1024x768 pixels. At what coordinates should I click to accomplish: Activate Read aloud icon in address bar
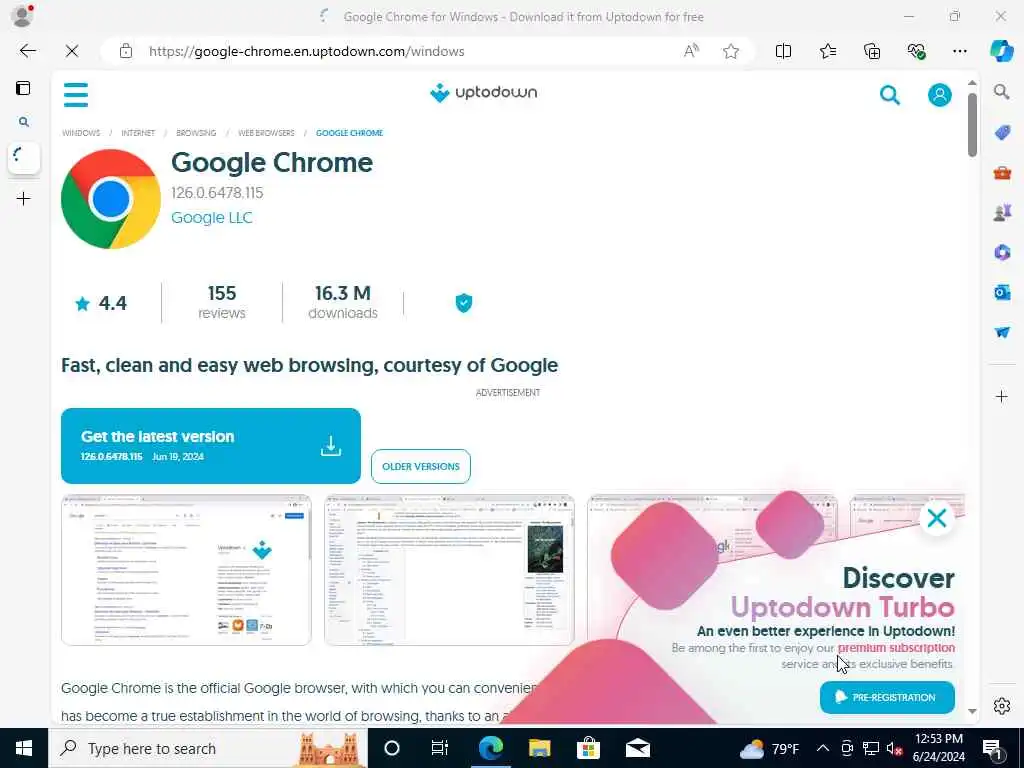pos(691,51)
